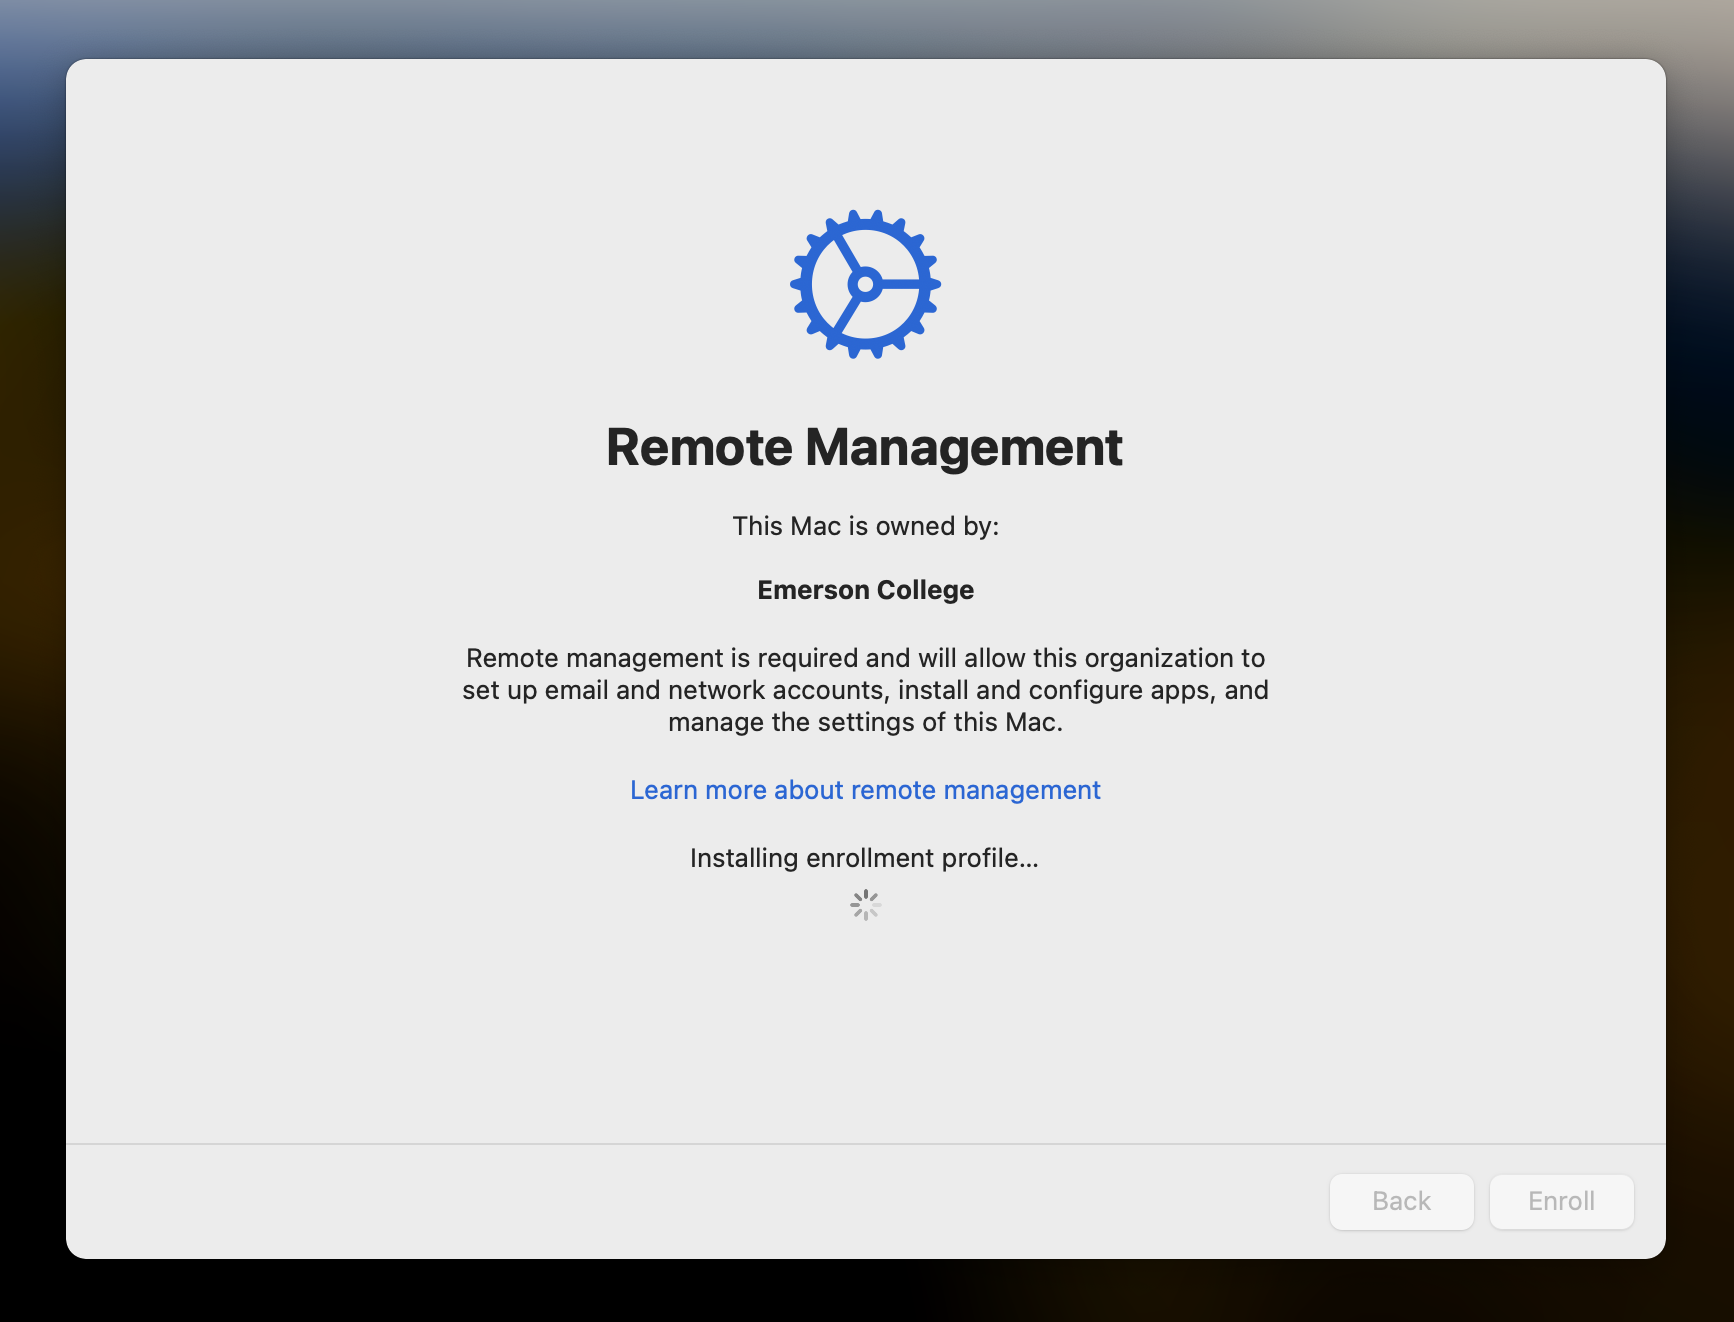The height and width of the screenshot is (1322, 1734).
Task: Click 'Installing enrollment profile...' status text
Action: click(x=865, y=858)
